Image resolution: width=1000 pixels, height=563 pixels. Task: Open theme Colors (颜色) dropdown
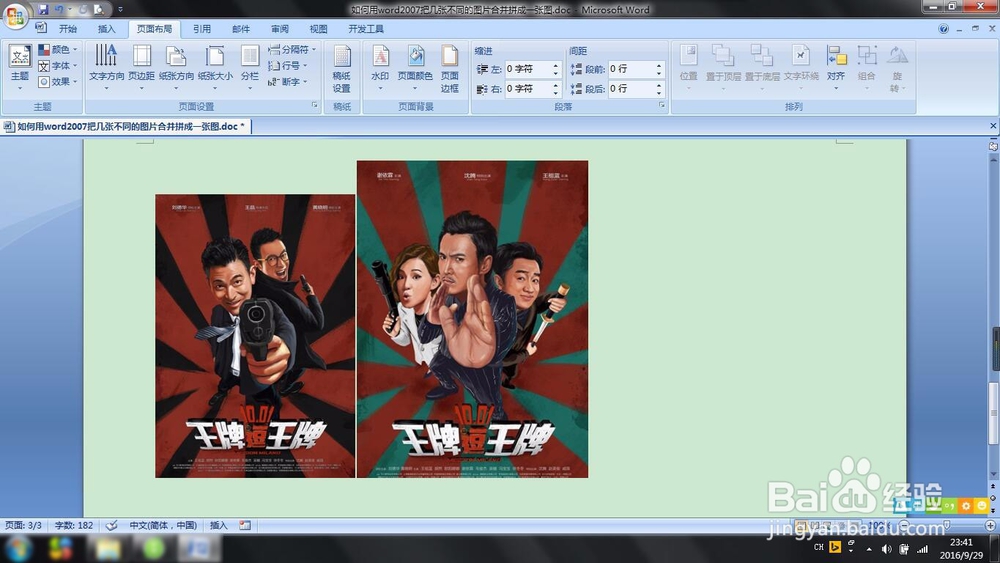coord(57,50)
